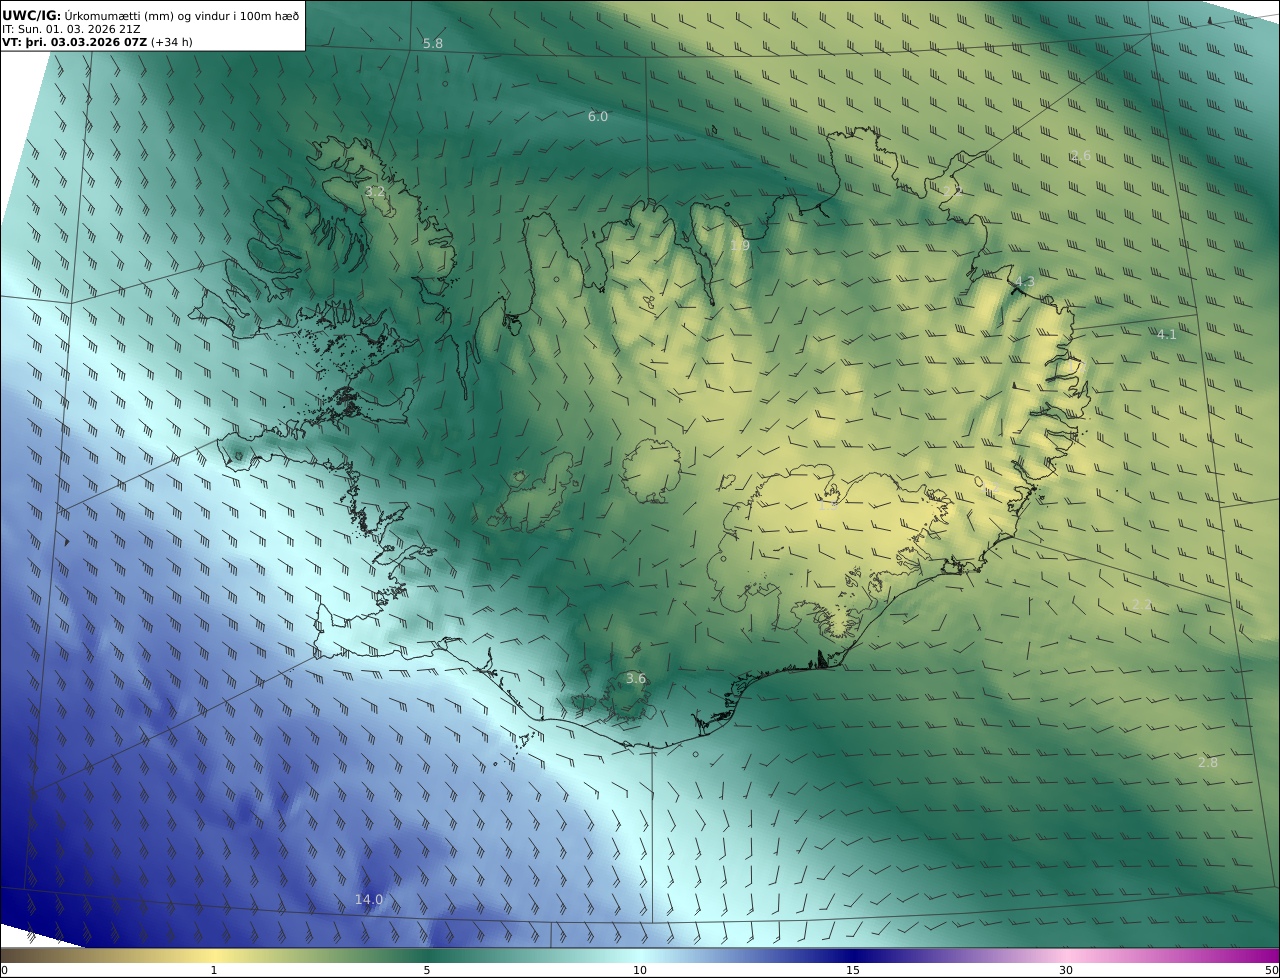
Task: Click the colorbar tick label 10
Action: 640,970
